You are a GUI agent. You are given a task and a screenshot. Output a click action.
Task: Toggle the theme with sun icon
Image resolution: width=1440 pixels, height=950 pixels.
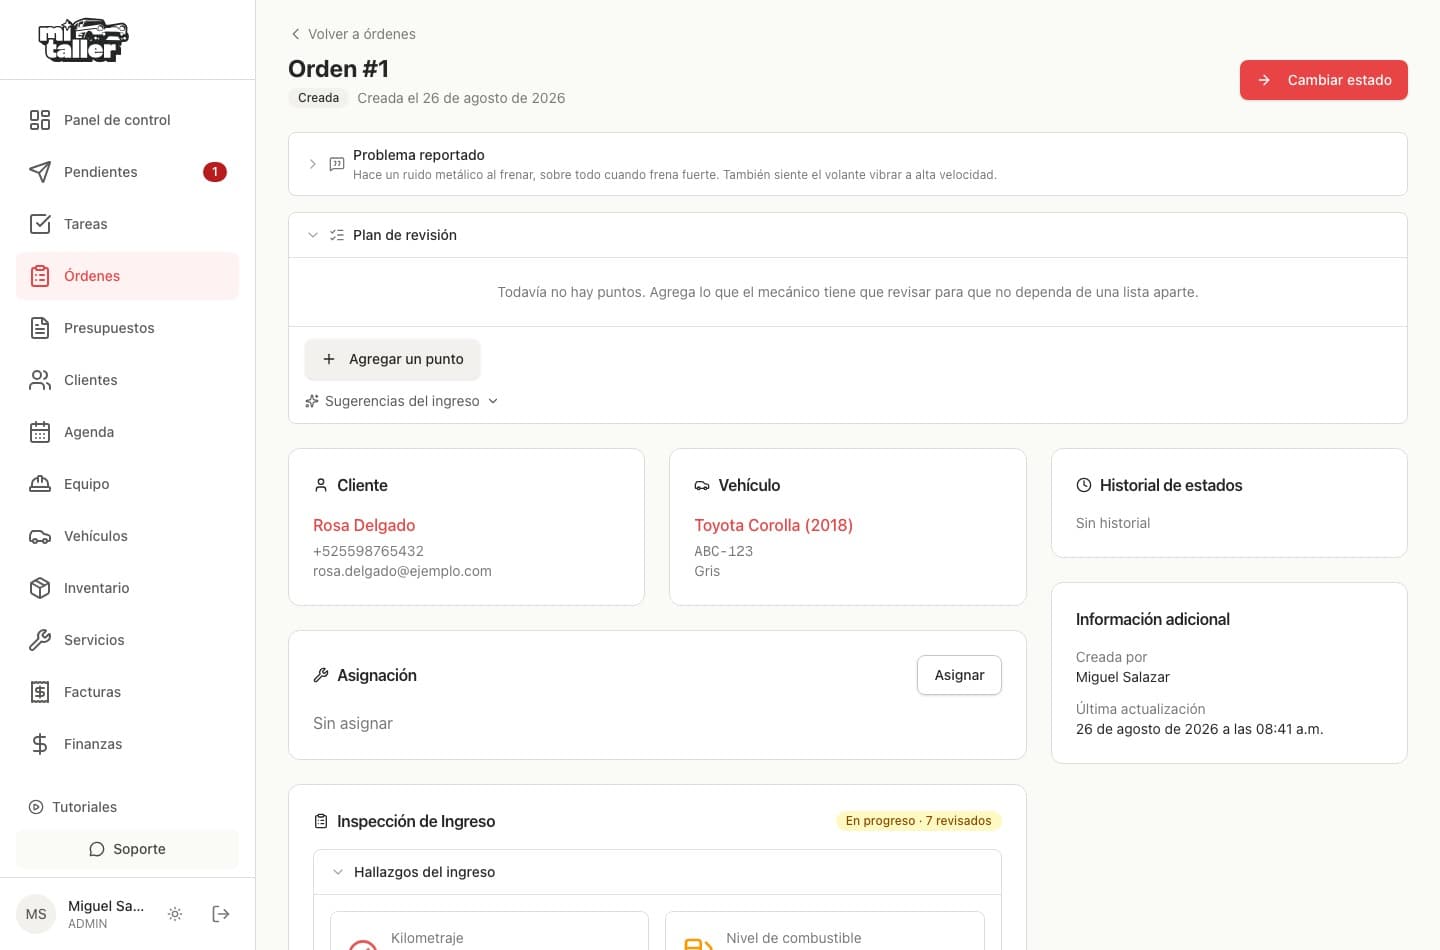pos(175,914)
